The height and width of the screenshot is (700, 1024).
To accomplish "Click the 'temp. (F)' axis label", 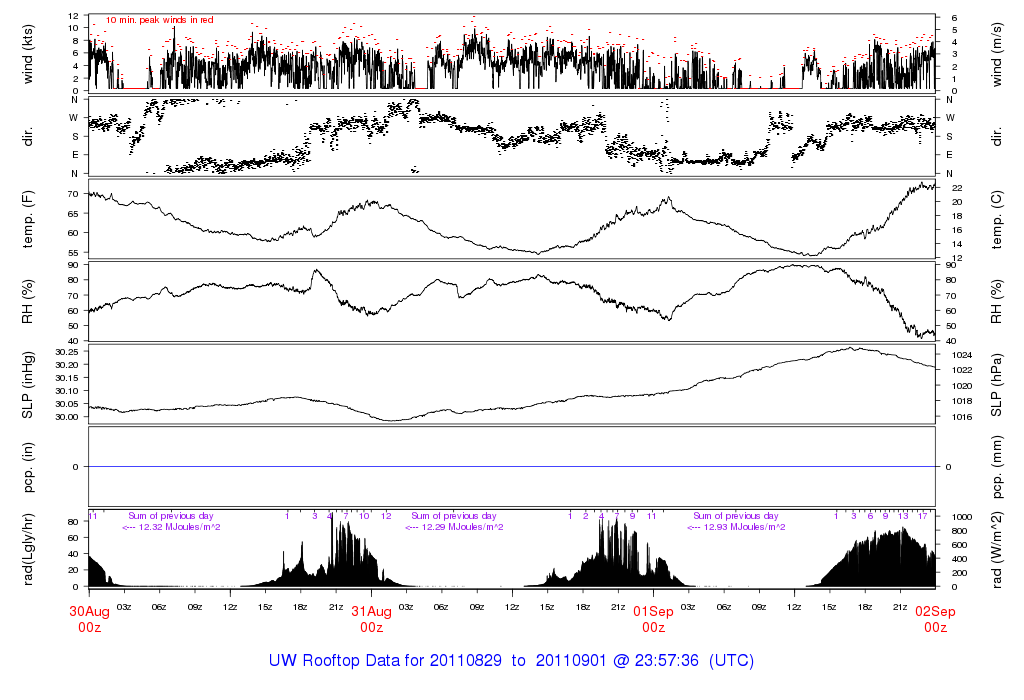I will (28, 219).
